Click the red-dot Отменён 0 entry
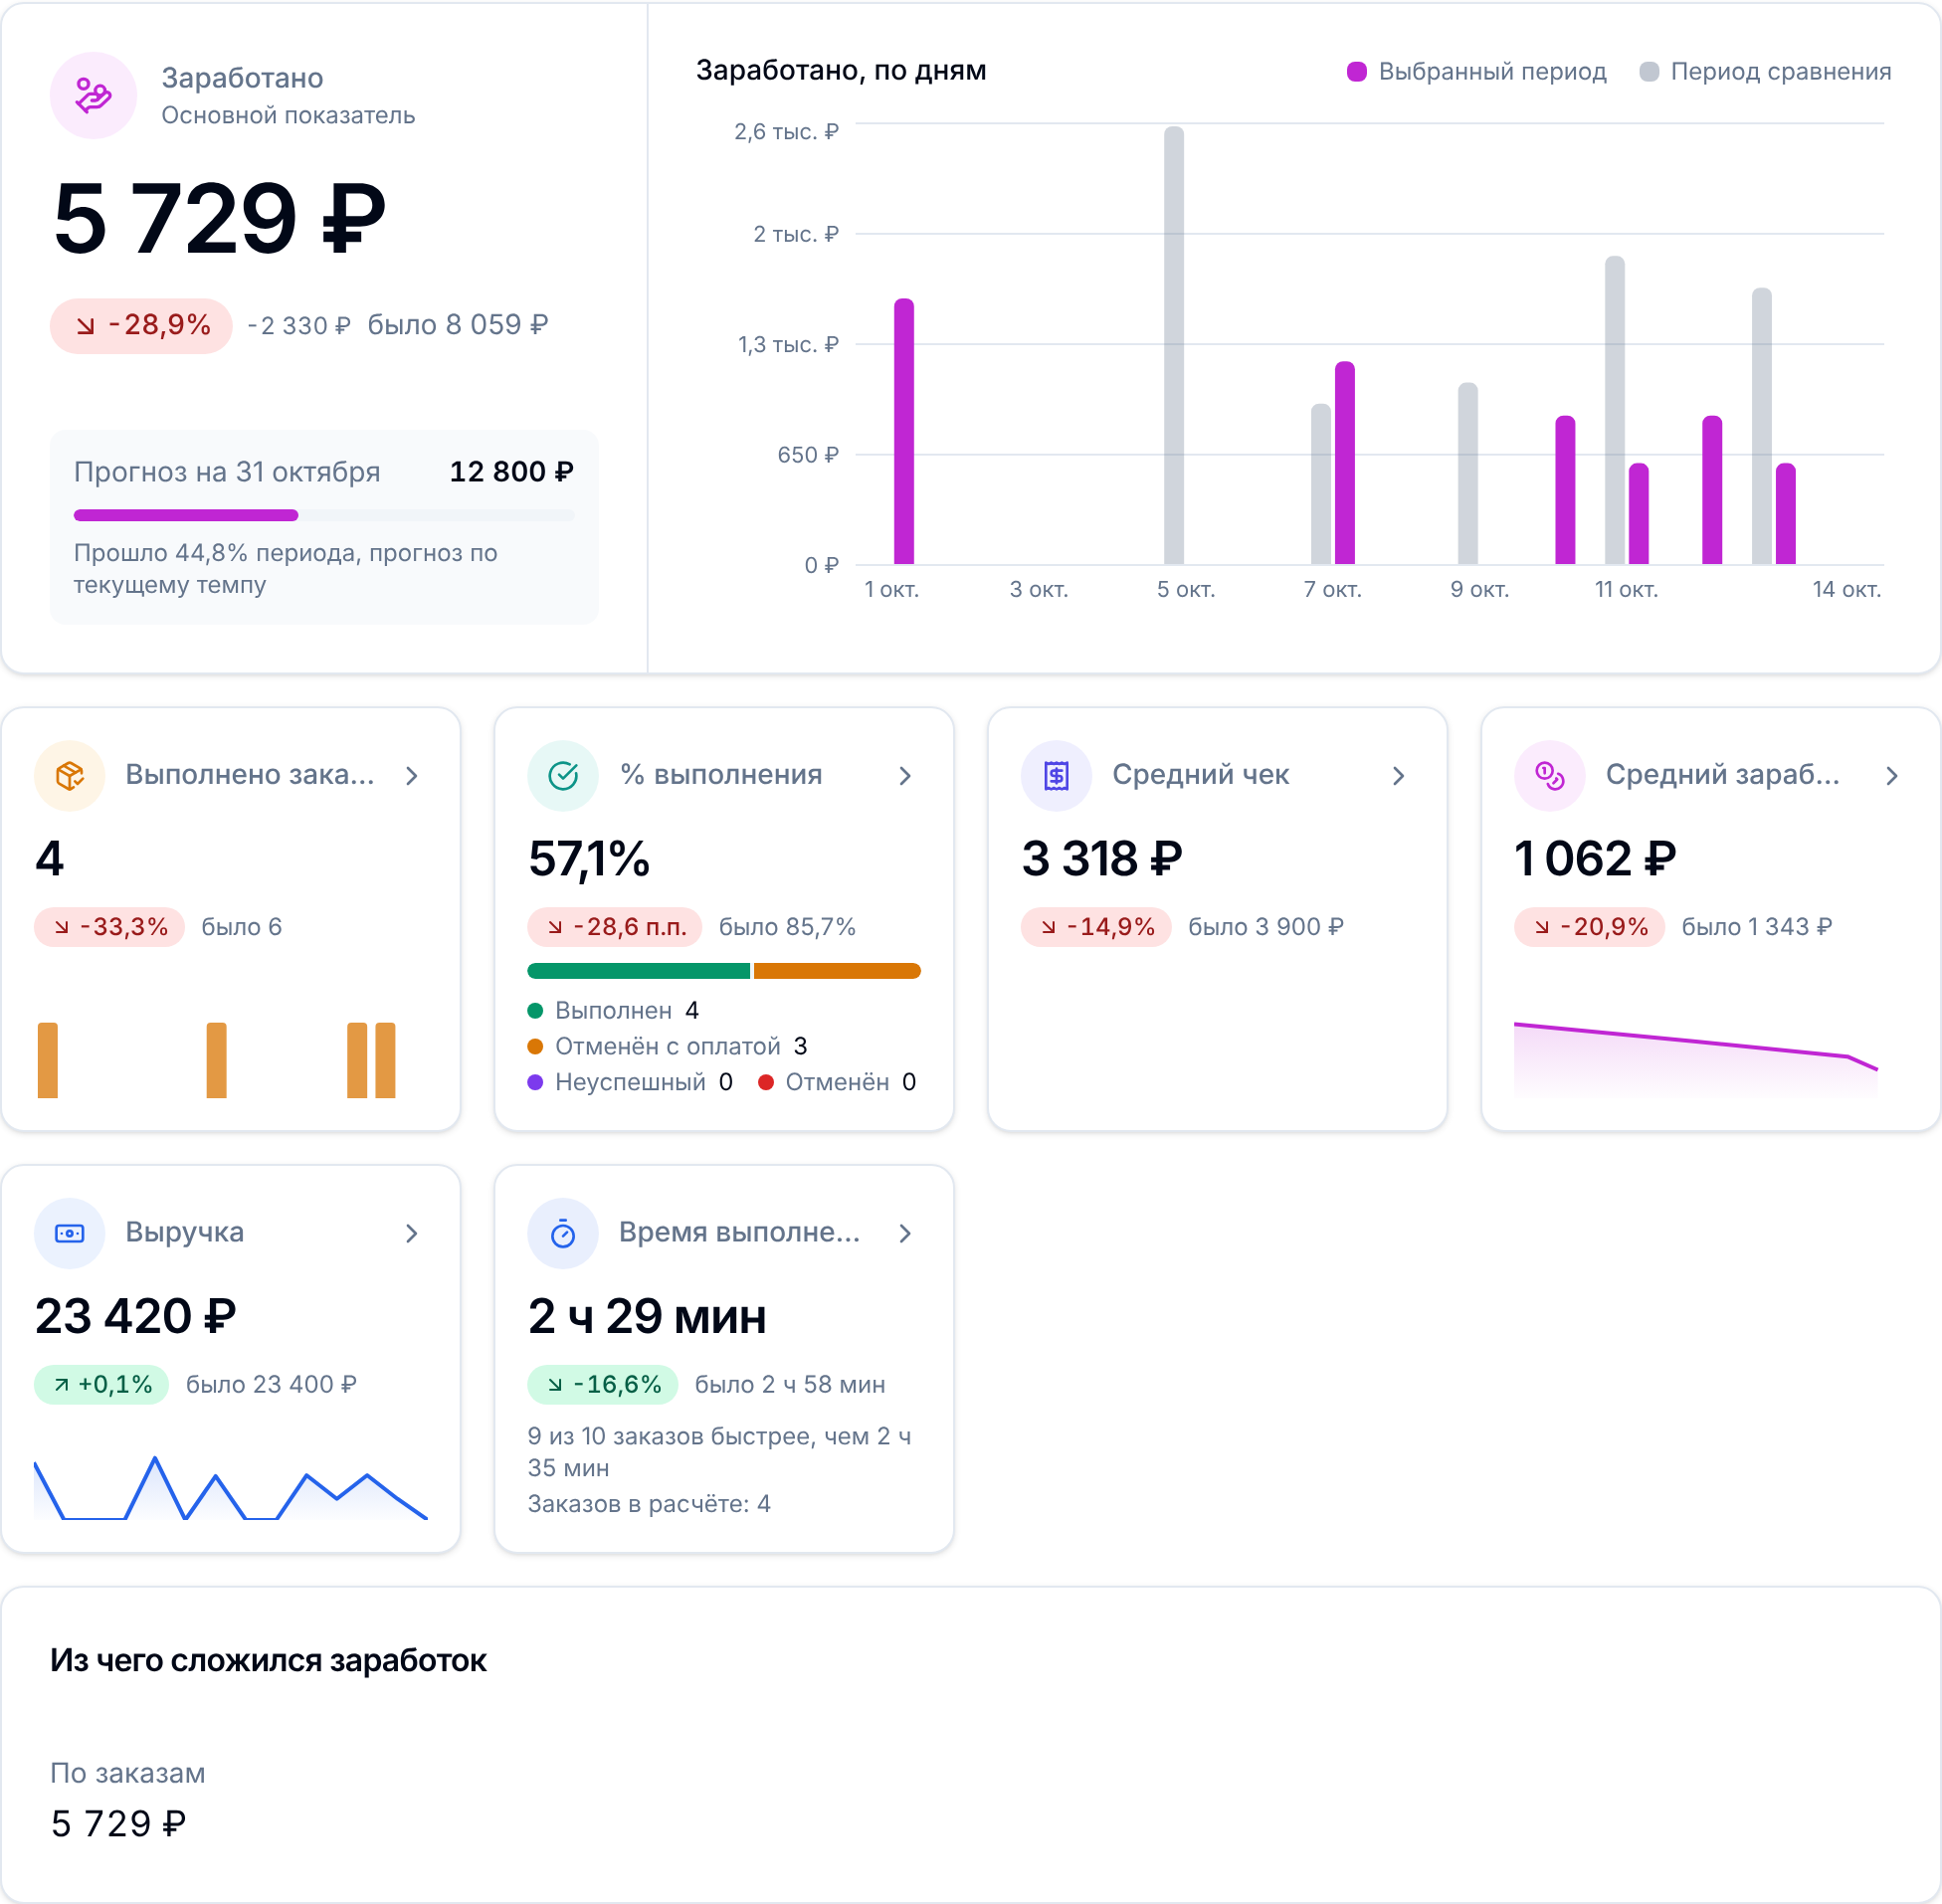The height and width of the screenshot is (1904, 1942). (837, 1082)
